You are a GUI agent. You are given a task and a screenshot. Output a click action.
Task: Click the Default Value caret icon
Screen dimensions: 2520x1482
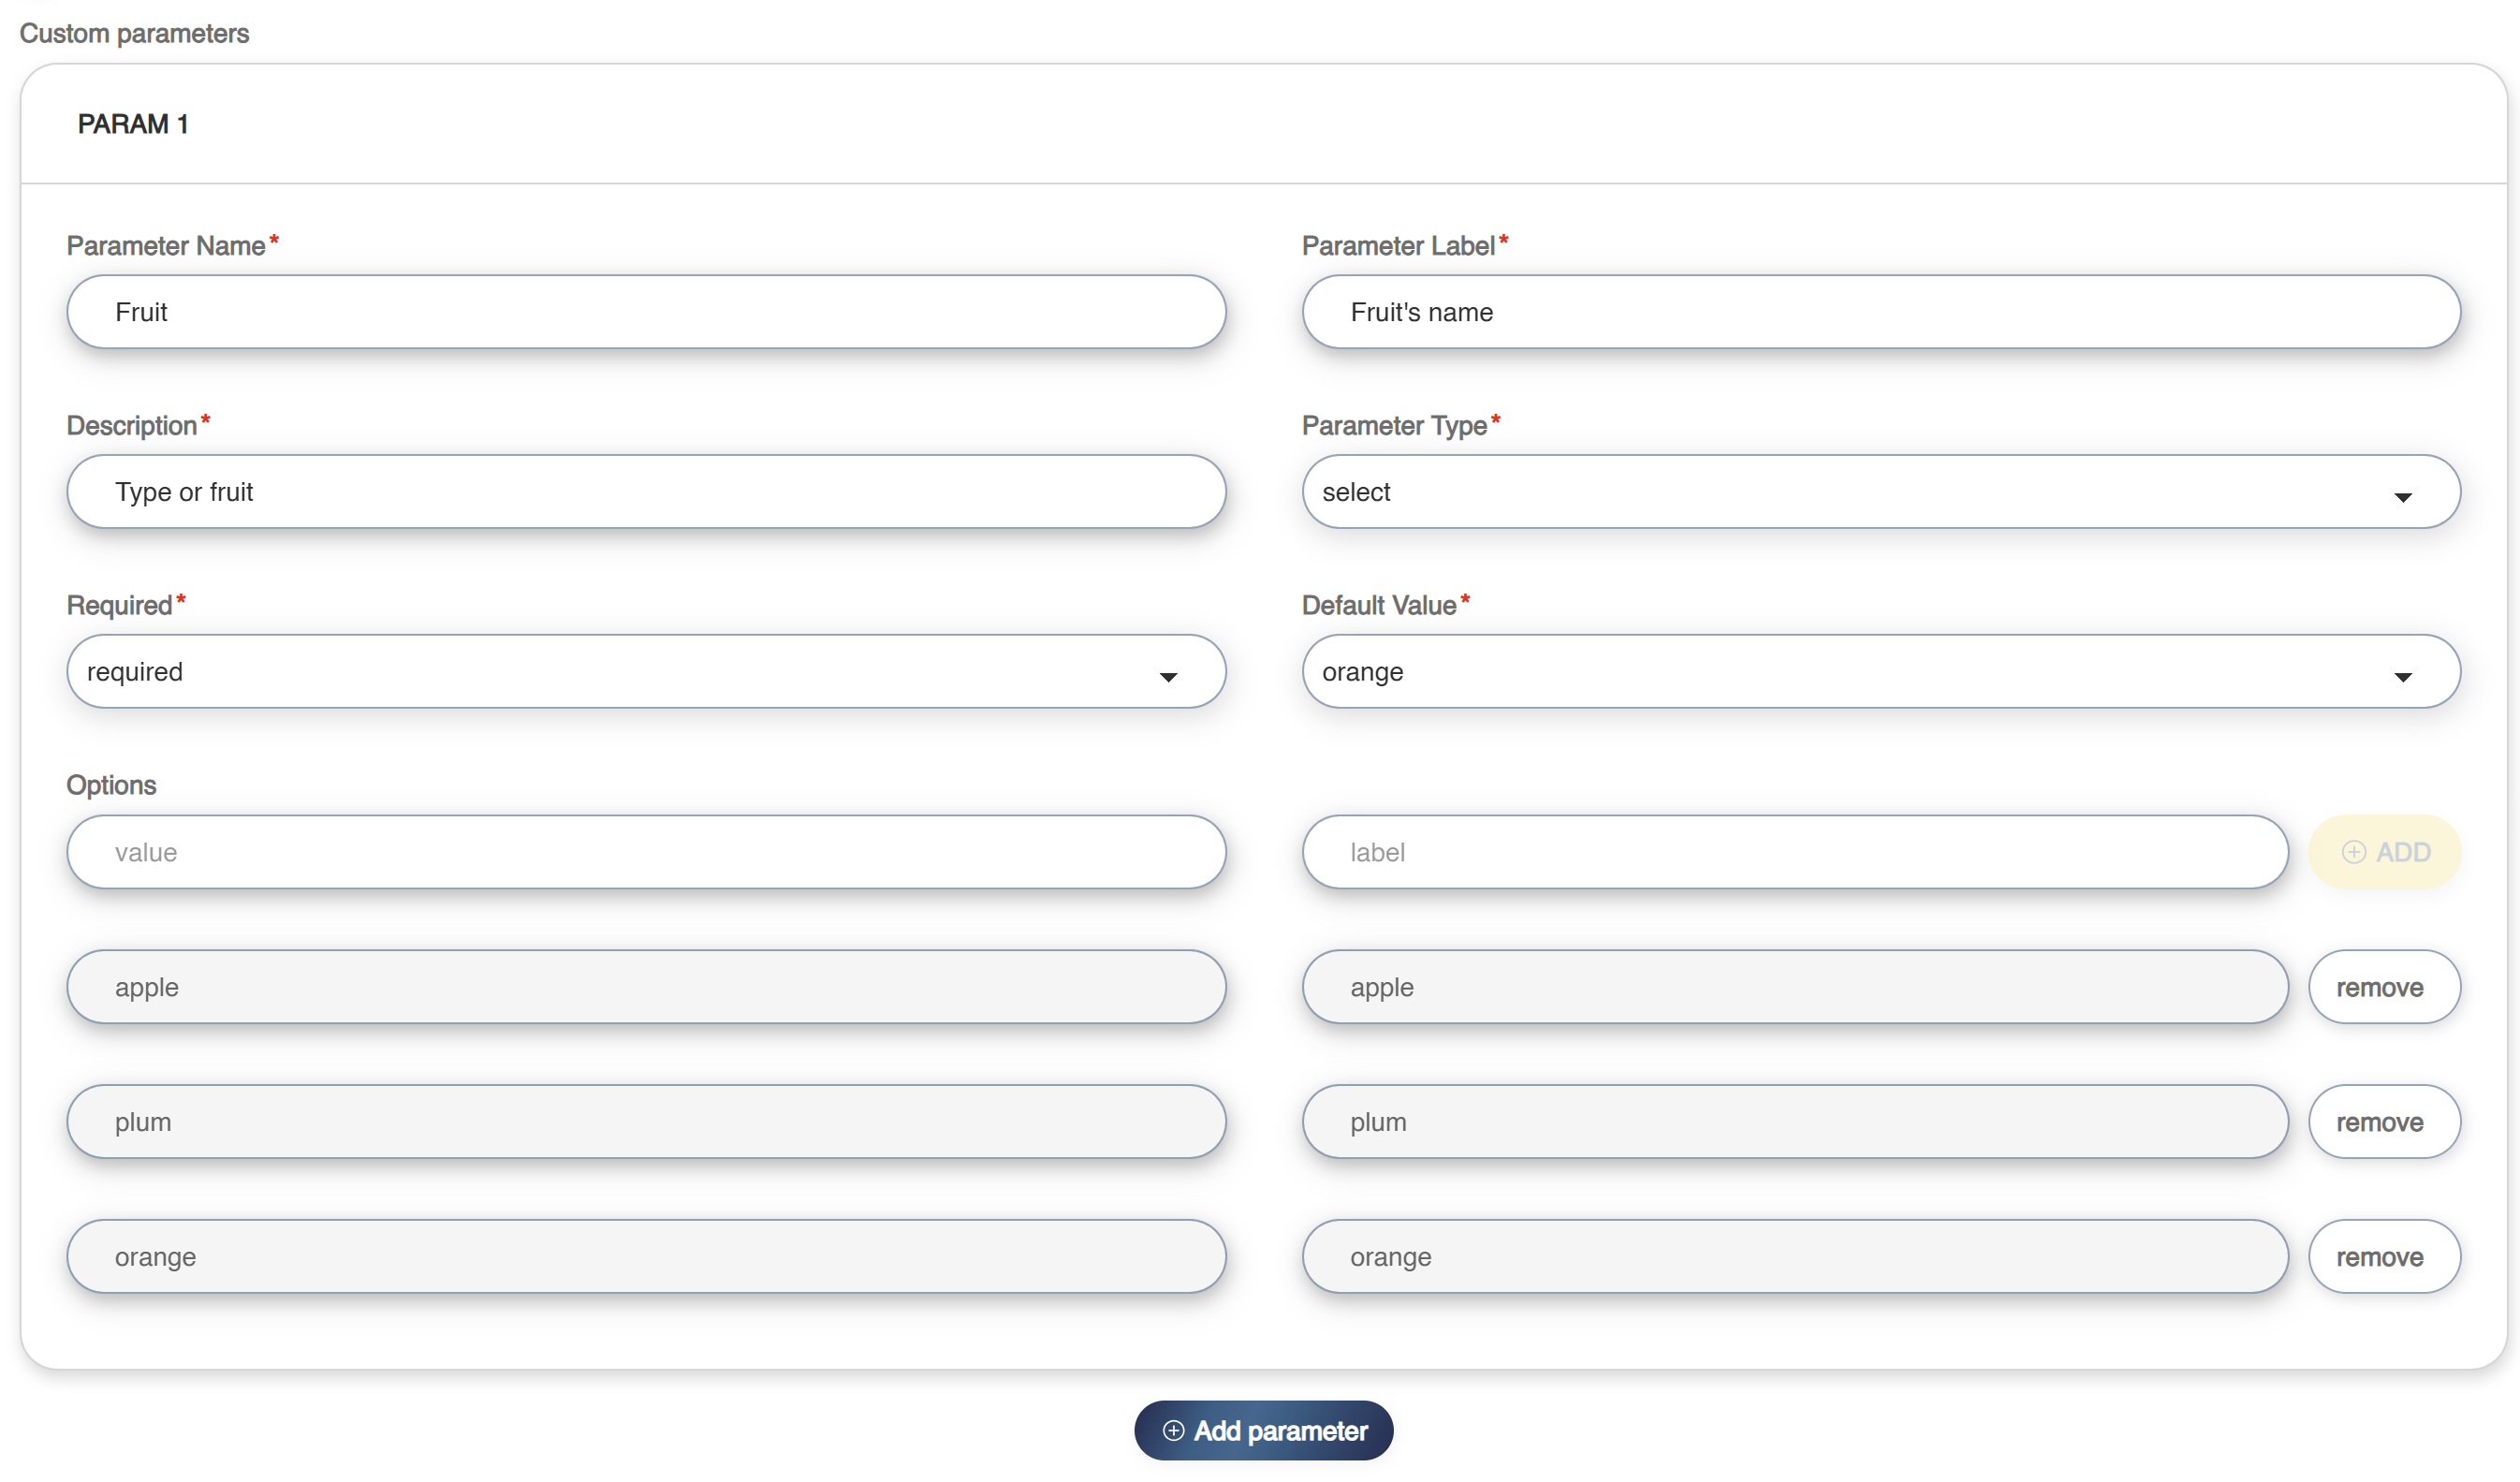pos(2403,677)
